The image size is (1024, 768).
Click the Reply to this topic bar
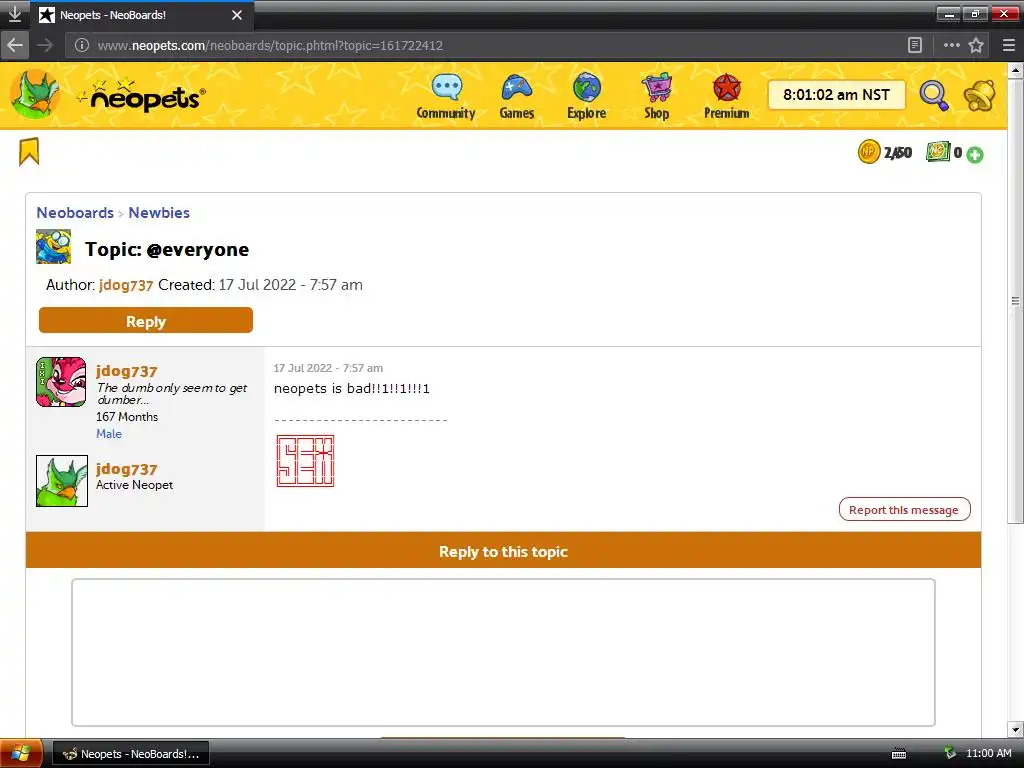503,551
